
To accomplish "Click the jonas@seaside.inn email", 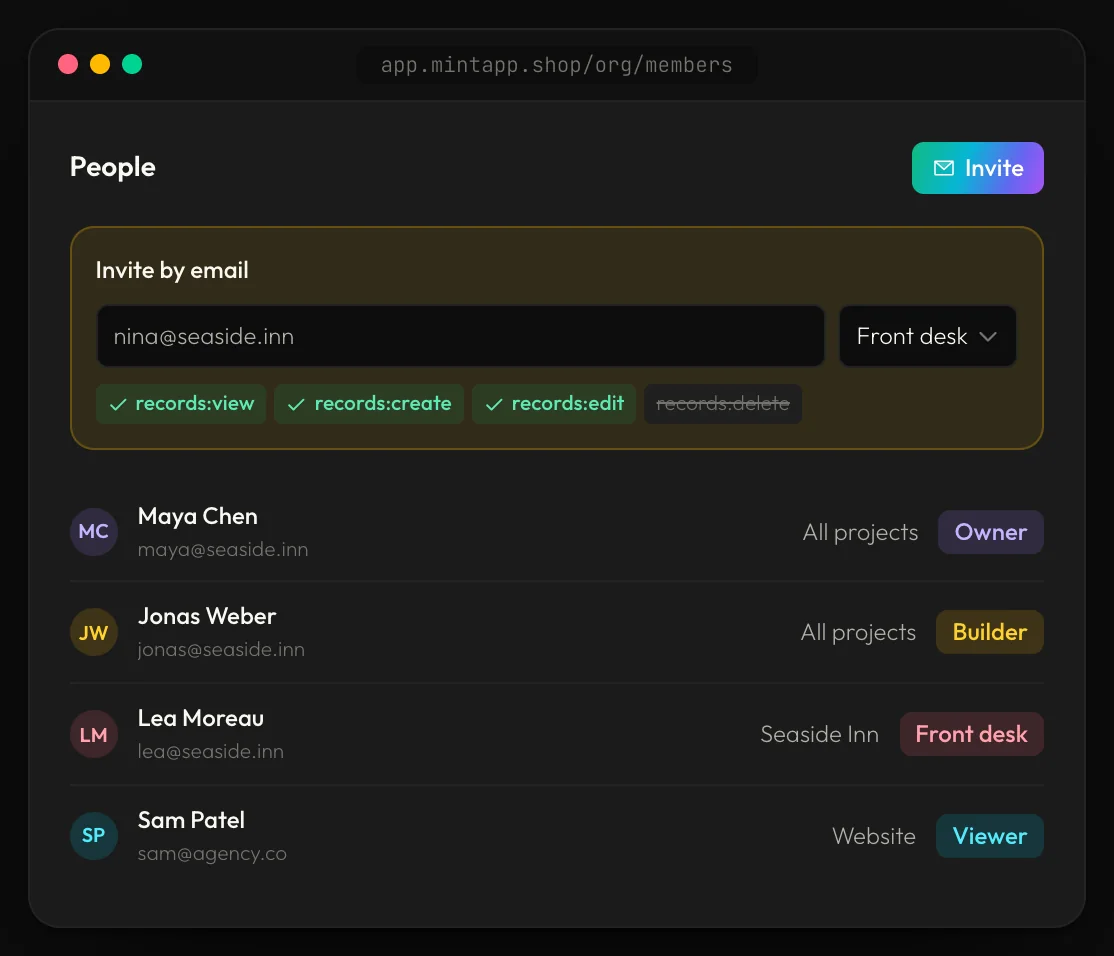I will pos(221,650).
